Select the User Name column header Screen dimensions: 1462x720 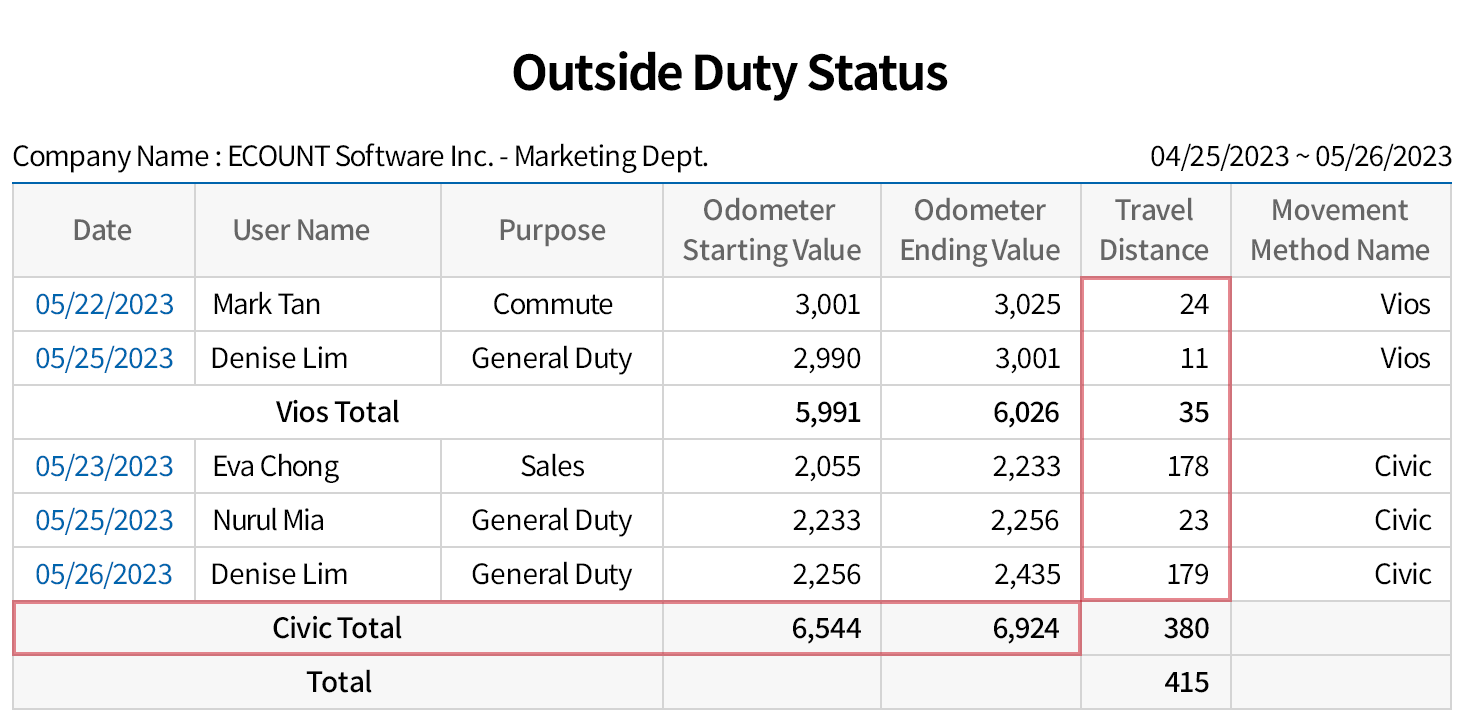[x=301, y=230]
